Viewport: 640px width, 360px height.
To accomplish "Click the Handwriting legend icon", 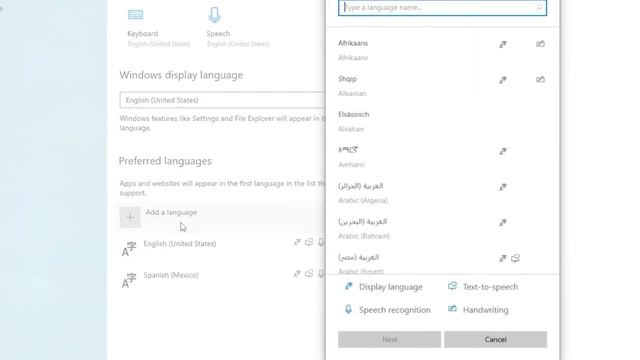I will point(452,309).
